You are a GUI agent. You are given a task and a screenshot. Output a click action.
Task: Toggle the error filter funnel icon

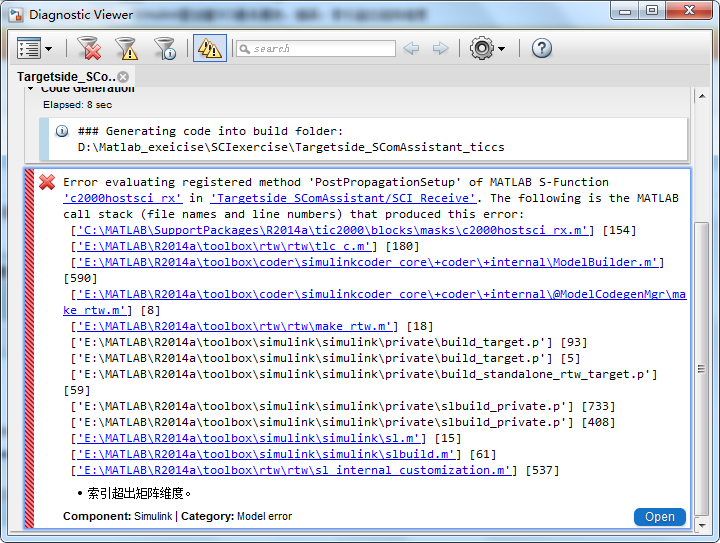click(x=89, y=48)
